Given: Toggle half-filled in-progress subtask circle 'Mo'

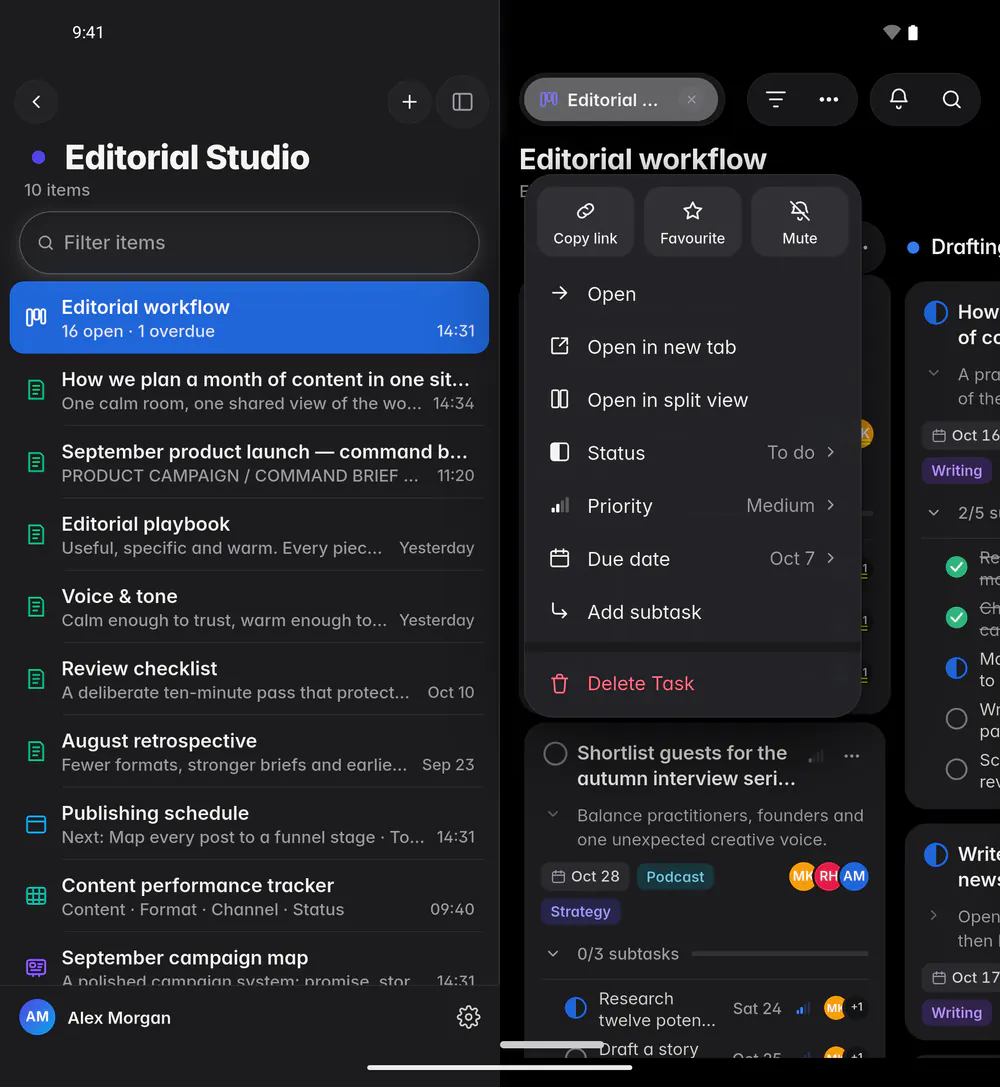Looking at the screenshot, I should (956, 668).
